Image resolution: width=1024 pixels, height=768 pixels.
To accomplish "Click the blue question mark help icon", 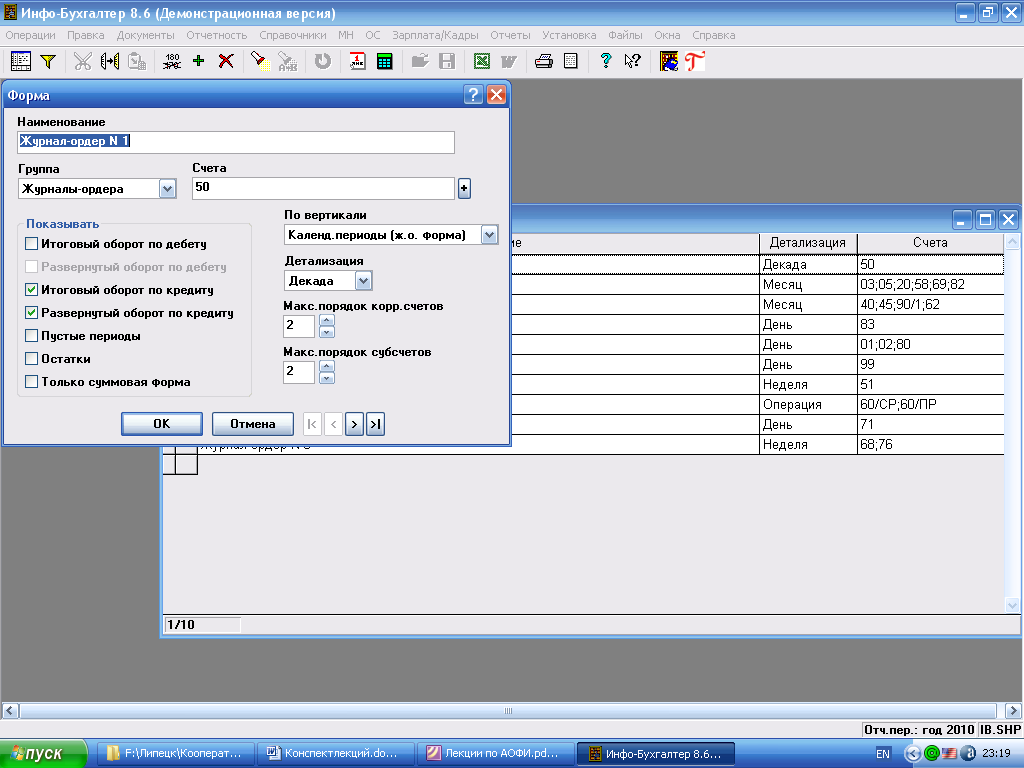I will (605, 61).
